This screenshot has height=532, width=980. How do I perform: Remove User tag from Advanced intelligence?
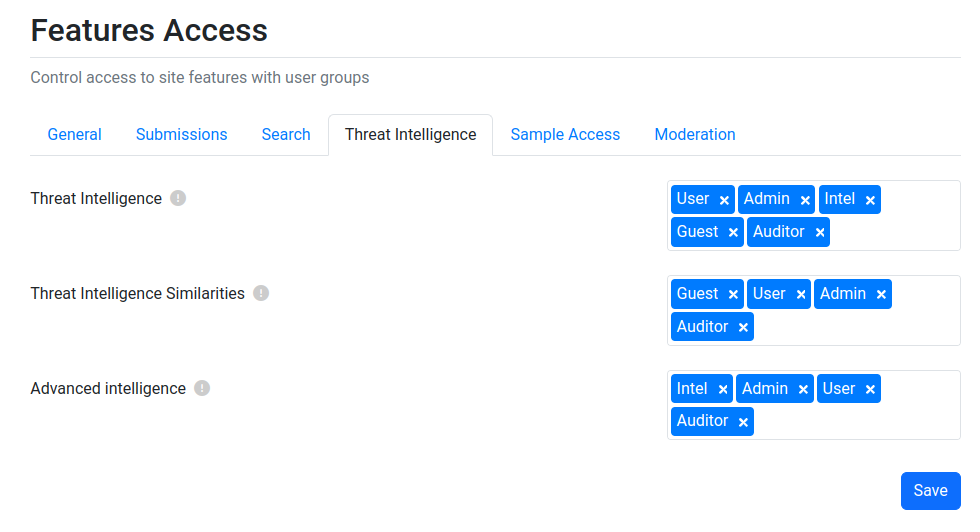point(870,389)
